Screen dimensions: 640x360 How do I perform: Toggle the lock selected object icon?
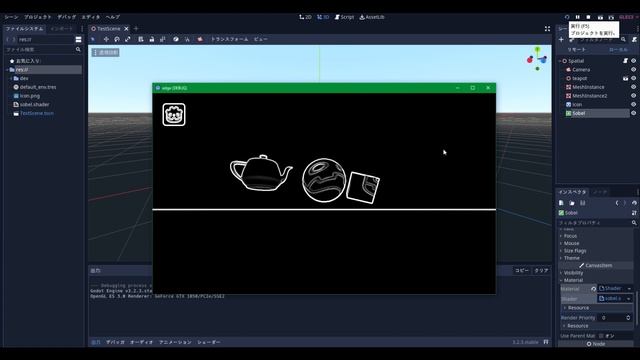click(x=152, y=39)
